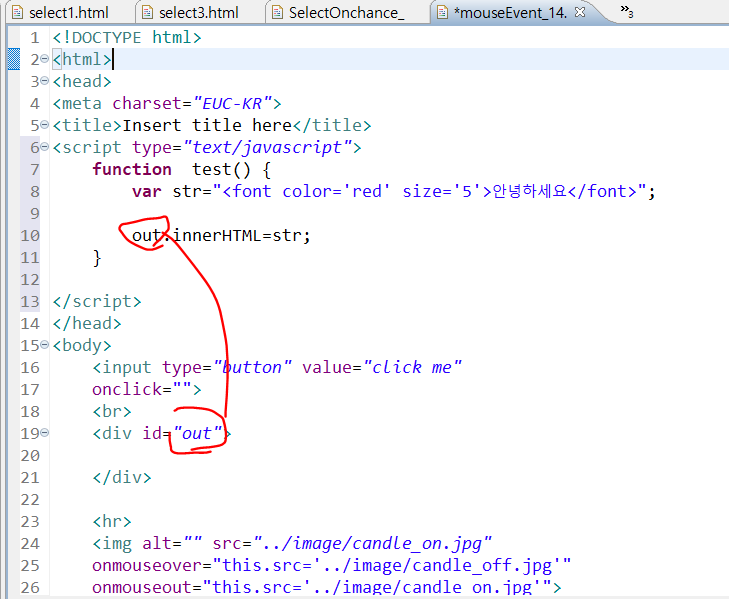Click the <hr> tag on line 23
729x599 pixels.
click(112, 521)
